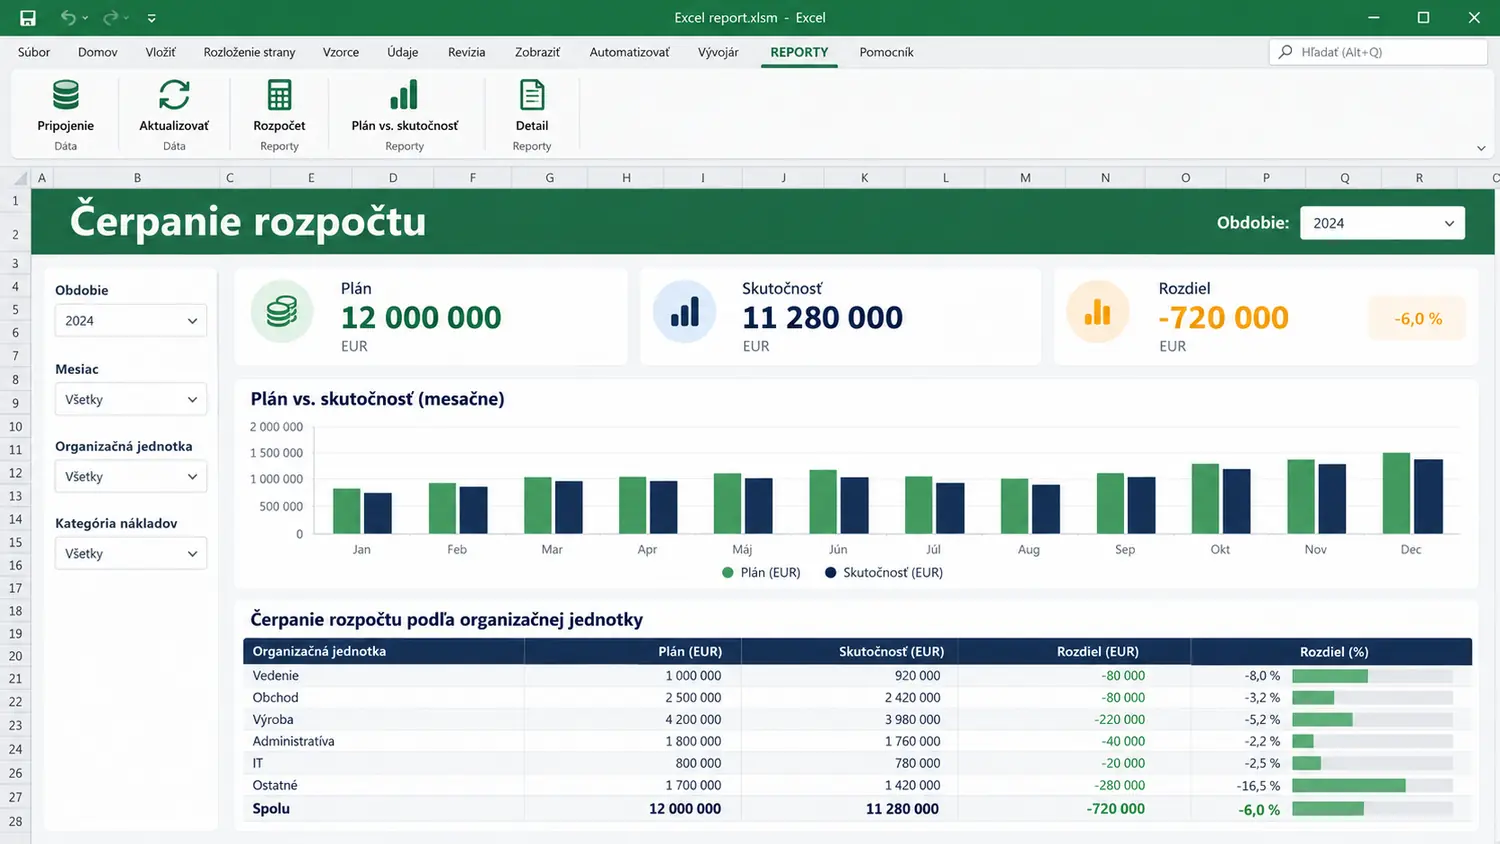Screen dimensions: 1500x844
Task: Redo the last undone action
Action: 110,18
